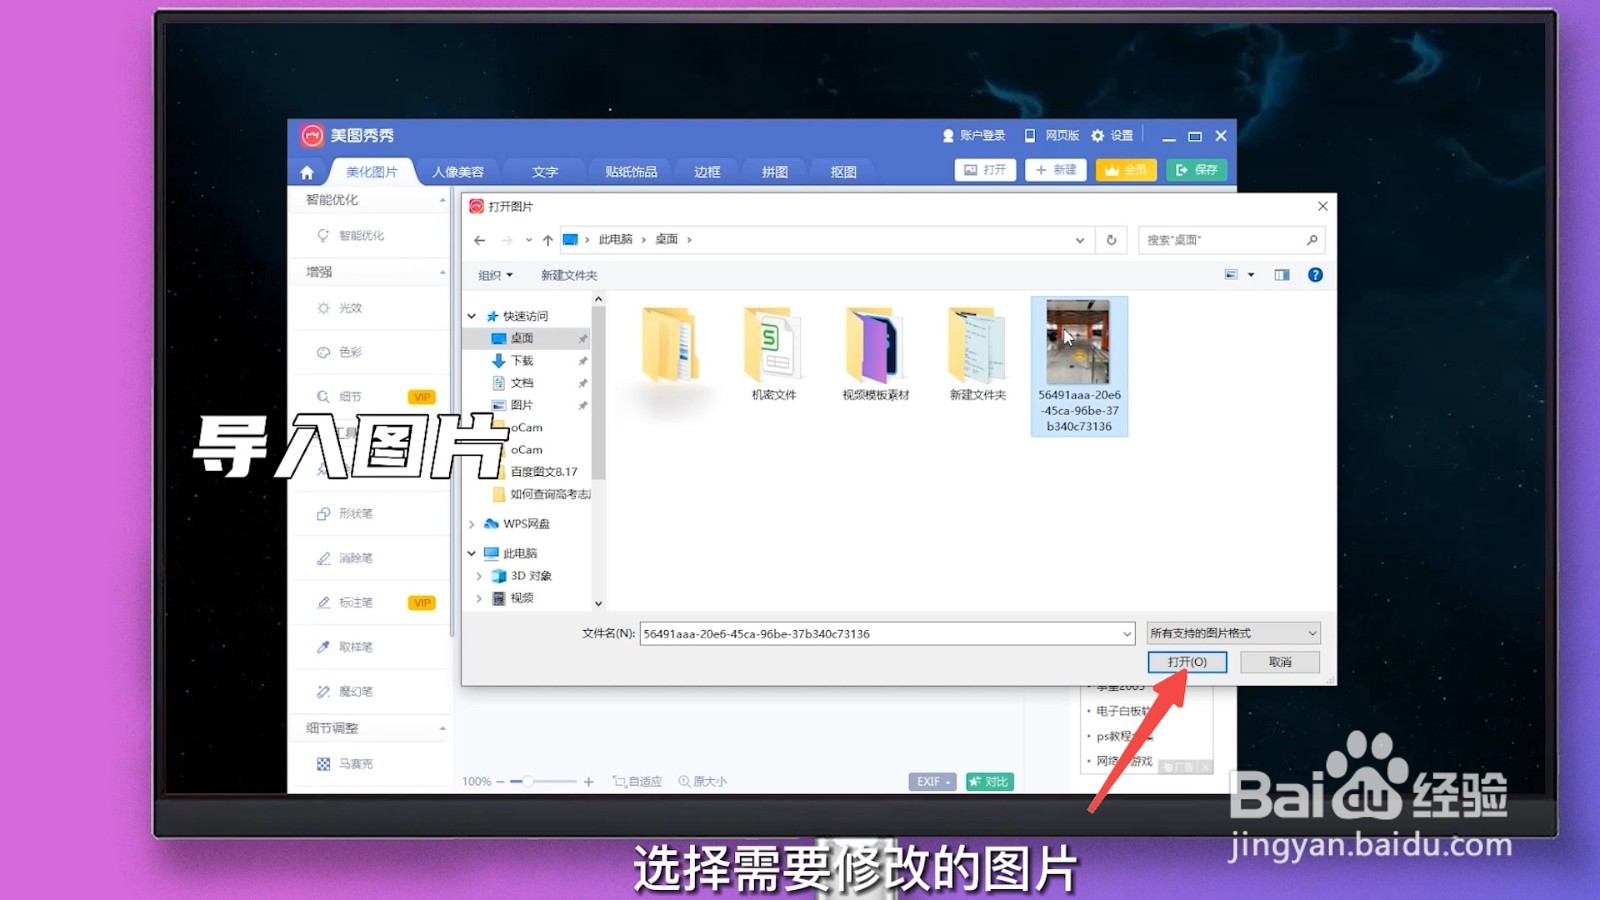Select the 机密文件 folder

coord(774,354)
